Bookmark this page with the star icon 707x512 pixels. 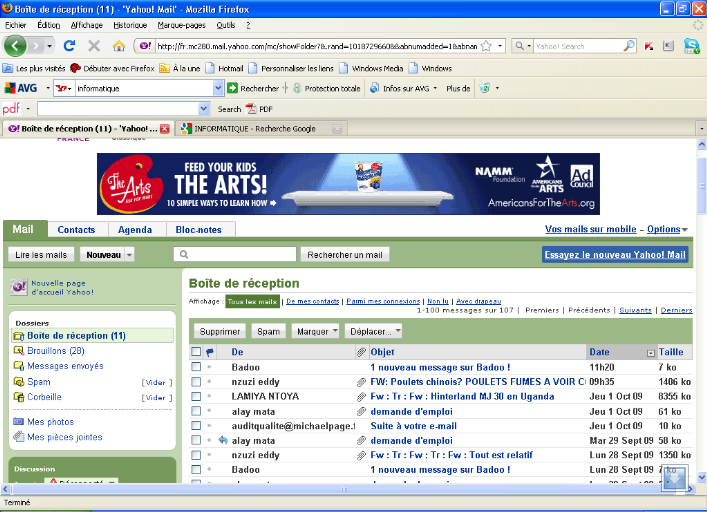click(x=486, y=46)
